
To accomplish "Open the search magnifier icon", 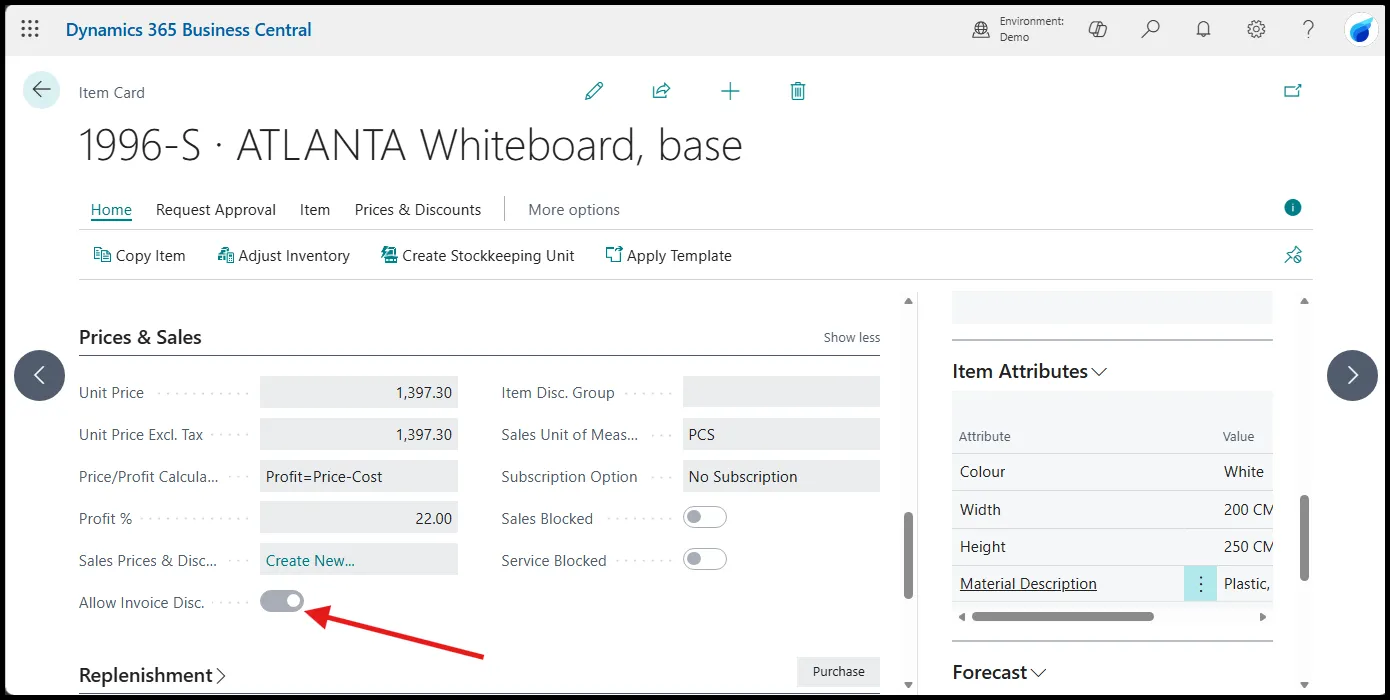I will click(1151, 29).
